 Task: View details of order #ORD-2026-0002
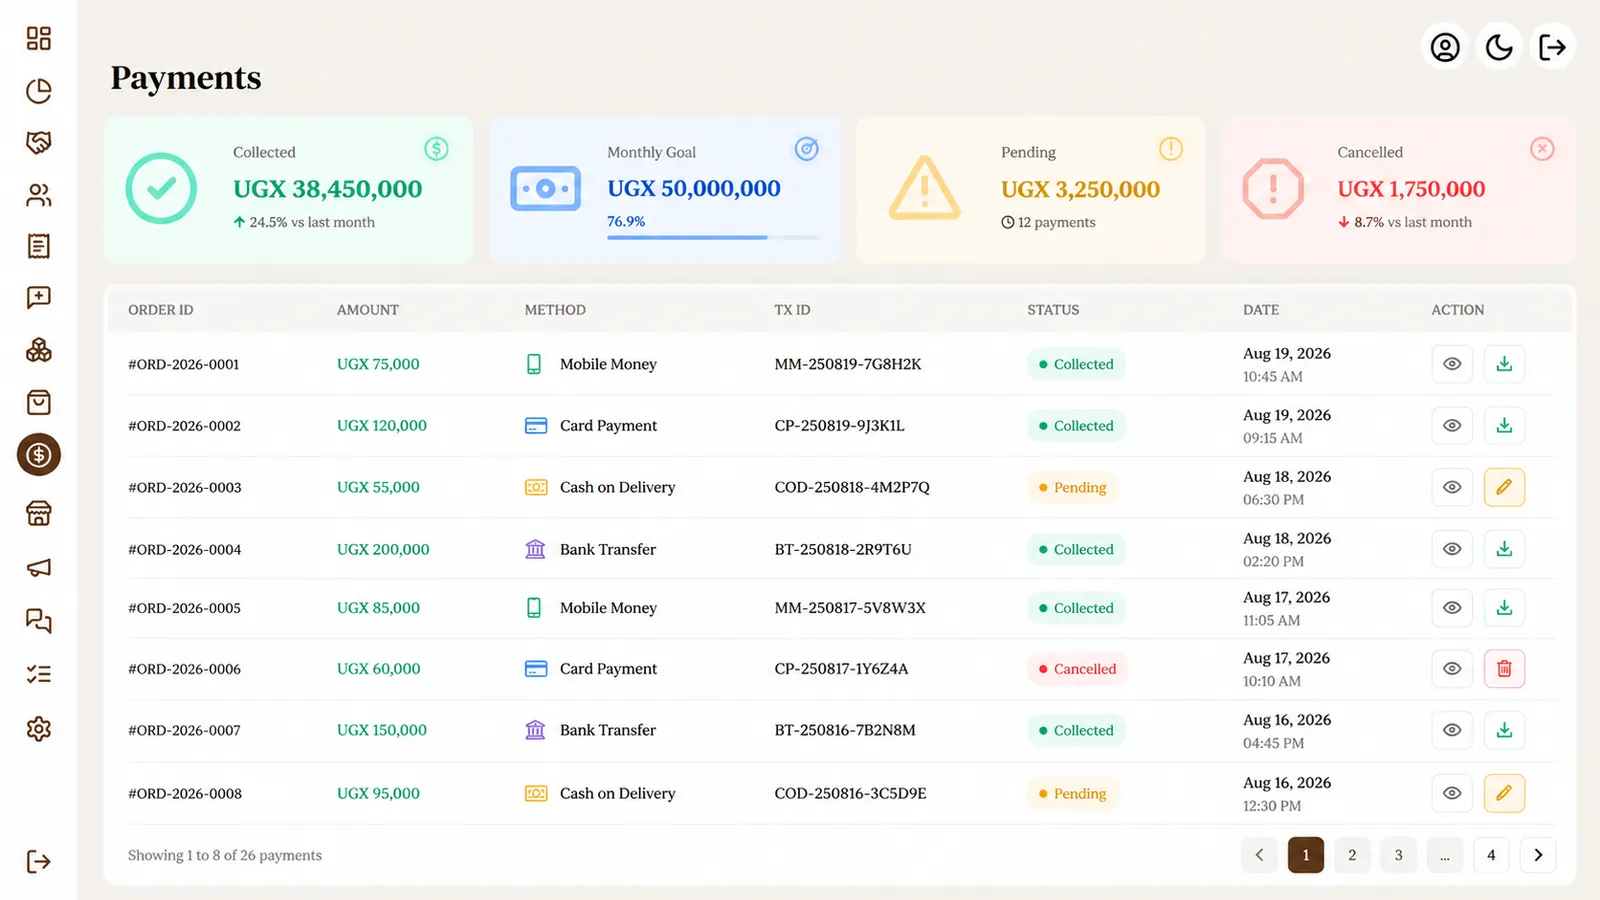pyautogui.click(x=1452, y=425)
